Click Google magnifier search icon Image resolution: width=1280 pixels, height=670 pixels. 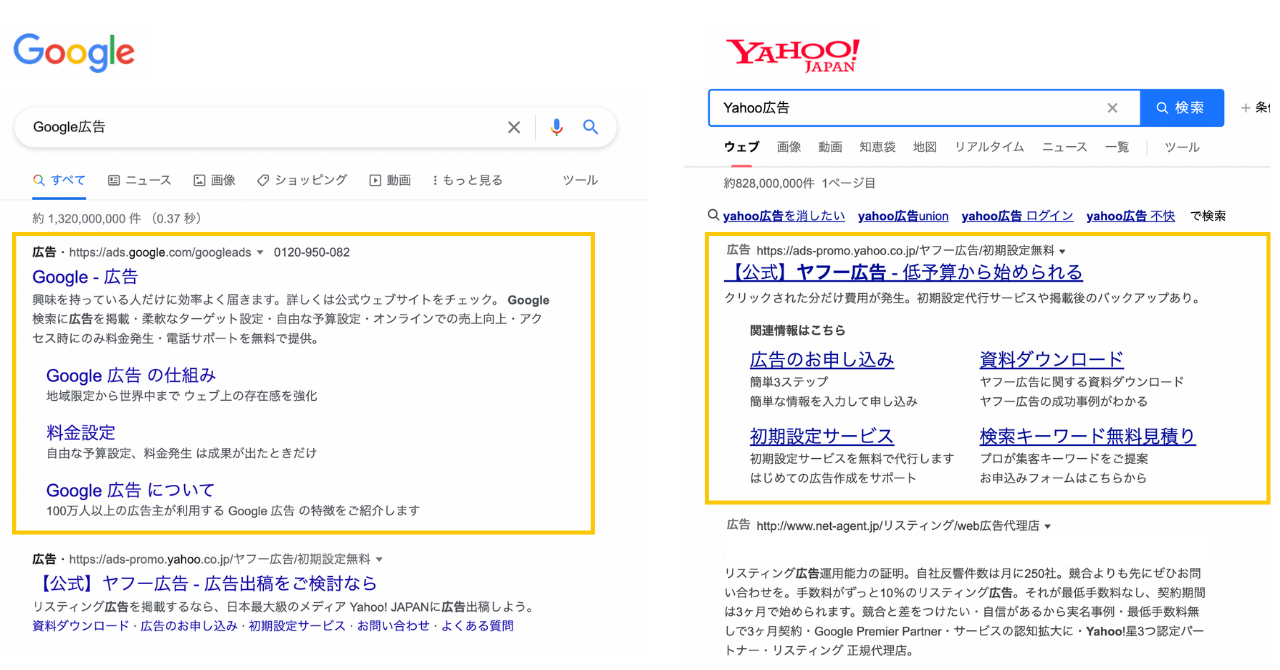pyautogui.click(x=591, y=127)
